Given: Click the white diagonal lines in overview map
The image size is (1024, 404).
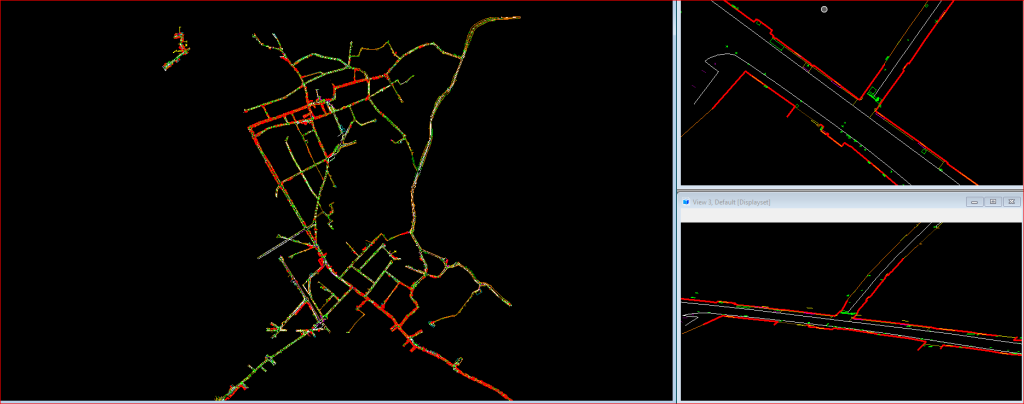Looking at the screenshot, I should 285,242.
